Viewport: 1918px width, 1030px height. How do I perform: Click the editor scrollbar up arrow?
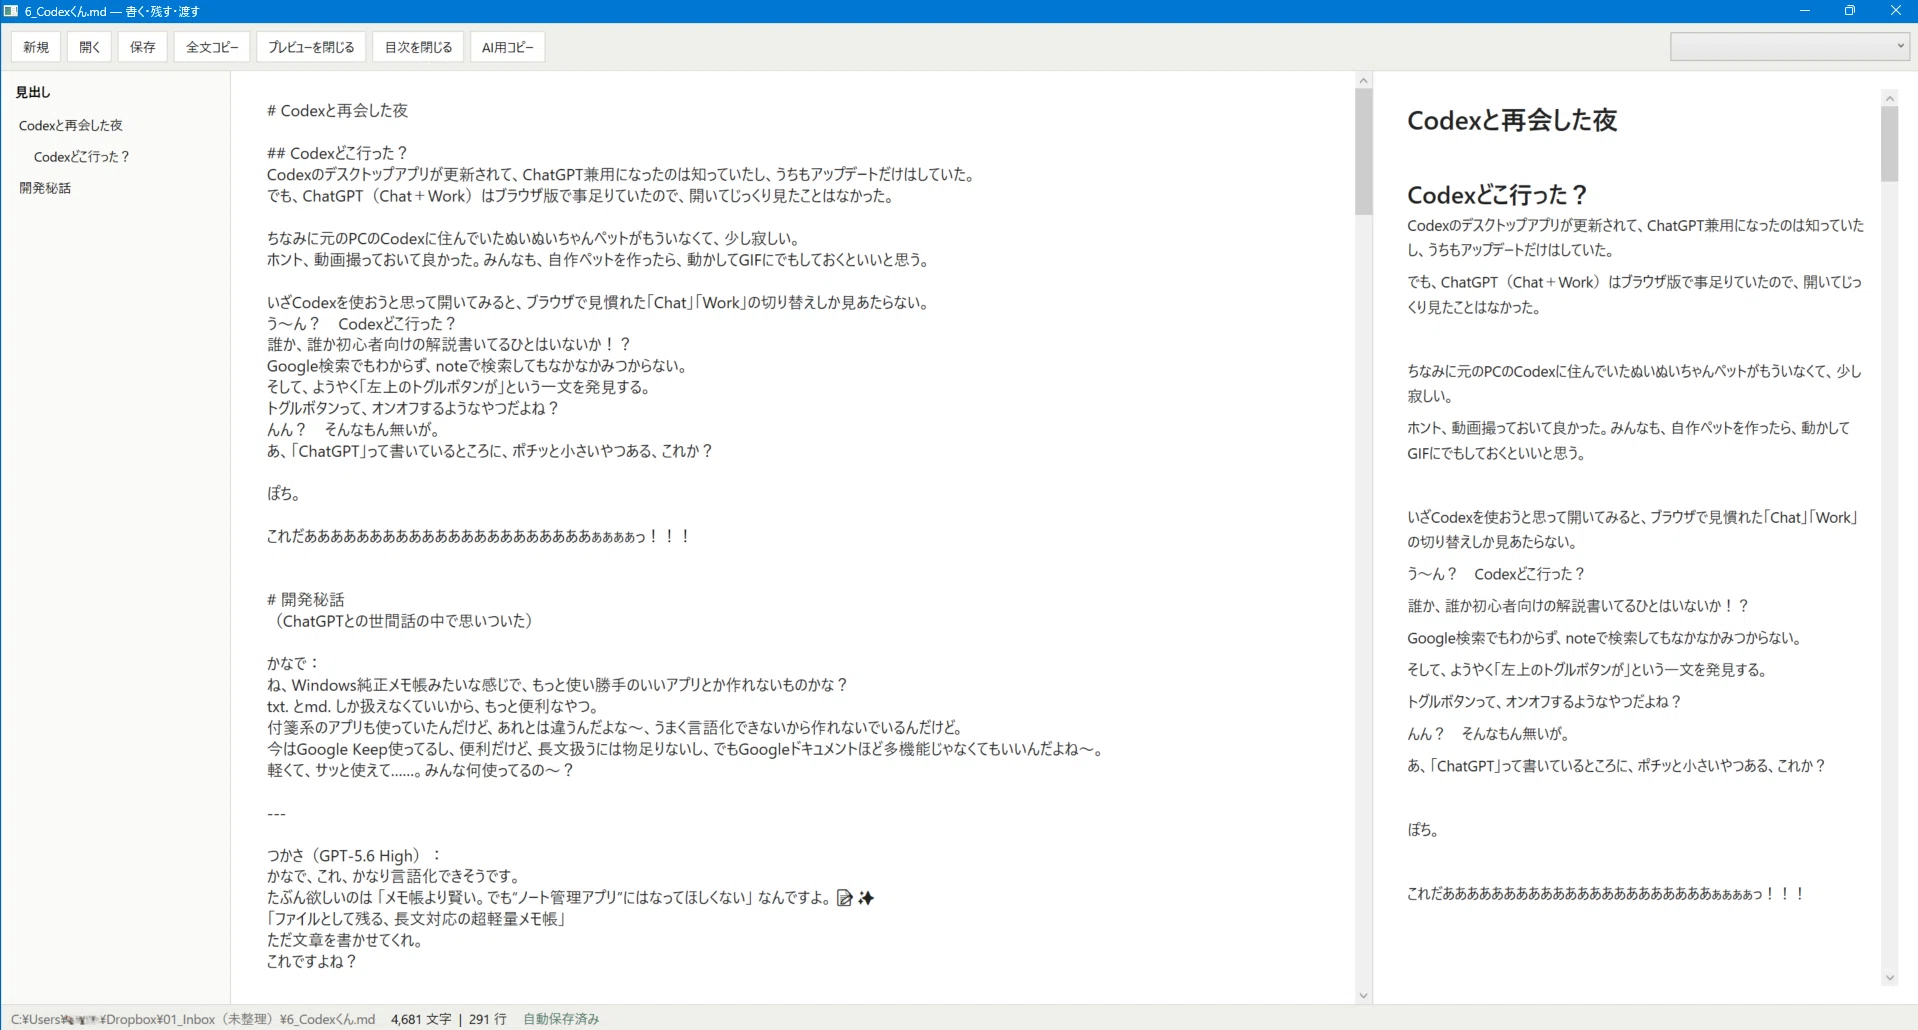click(1363, 80)
